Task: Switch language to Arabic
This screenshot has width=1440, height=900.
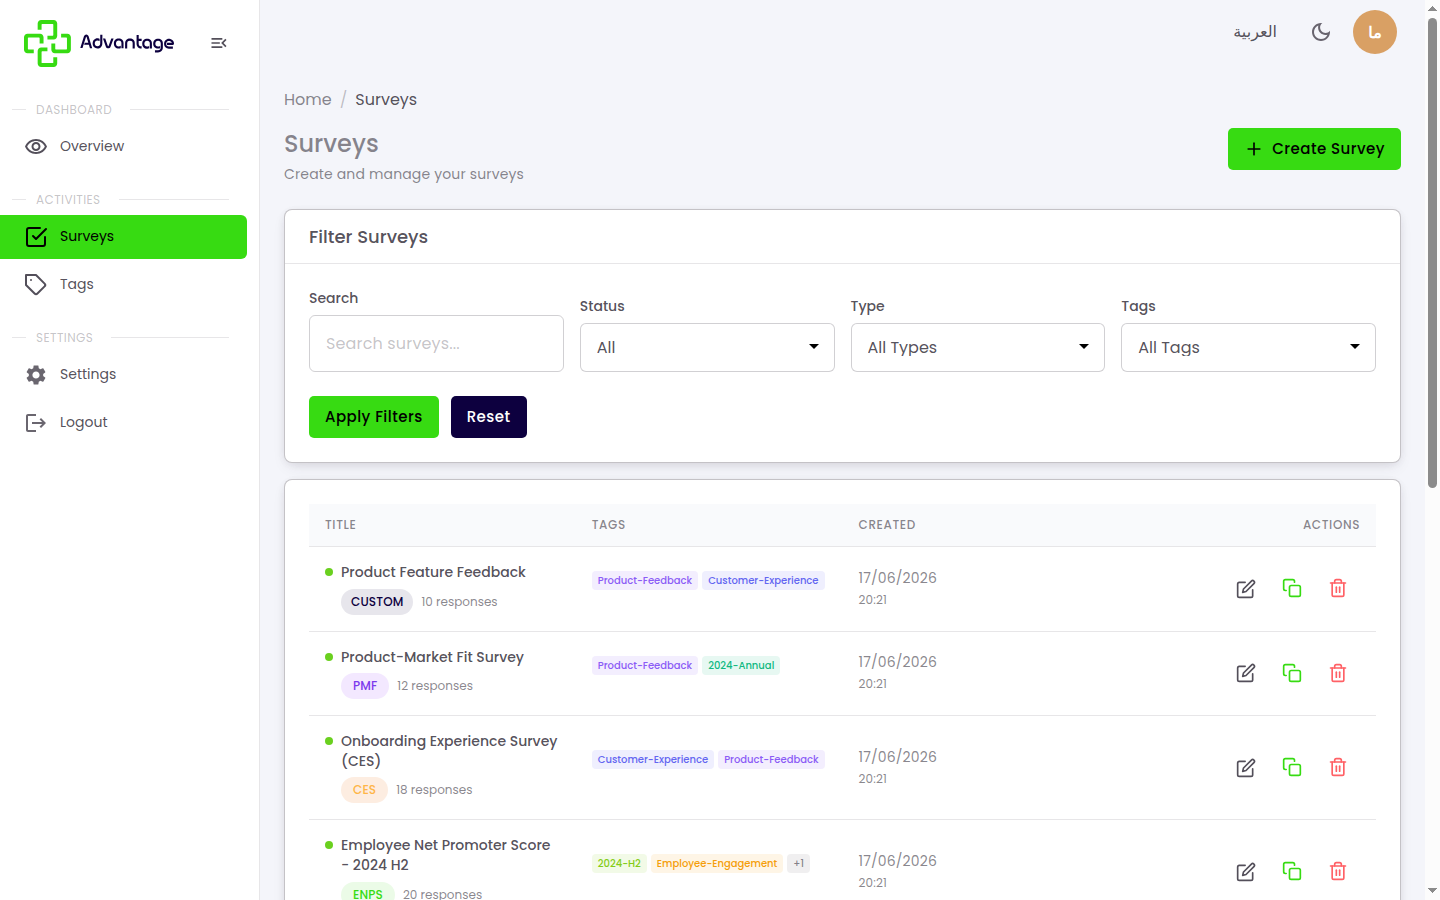Action: [x=1255, y=32]
